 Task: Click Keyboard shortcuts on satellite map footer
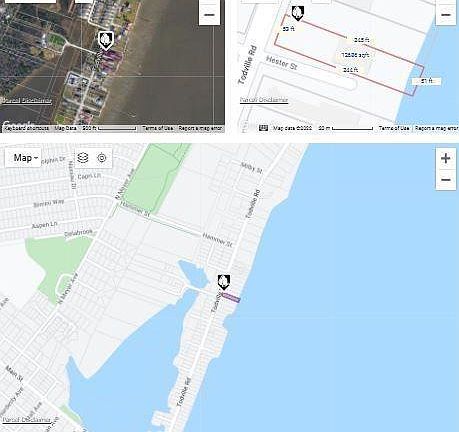click(x=26, y=128)
